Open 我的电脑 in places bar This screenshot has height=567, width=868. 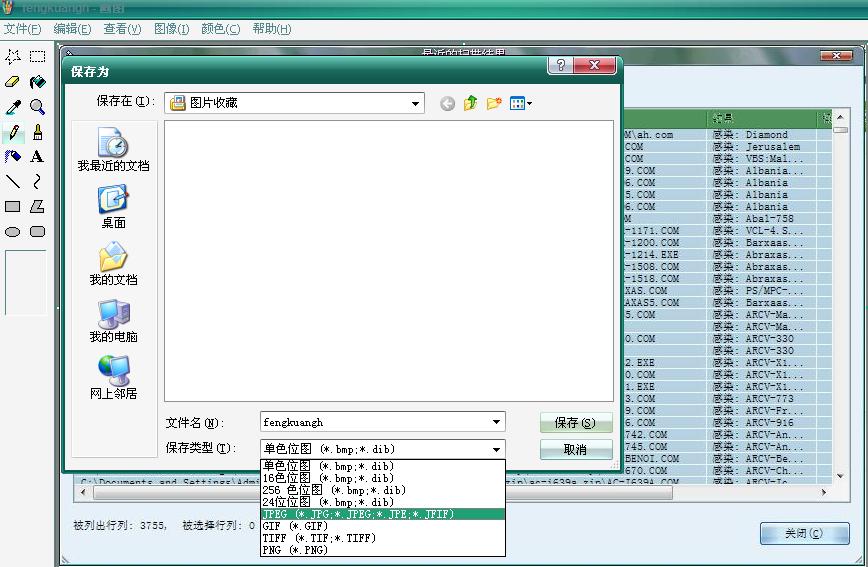tap(113, 322)
